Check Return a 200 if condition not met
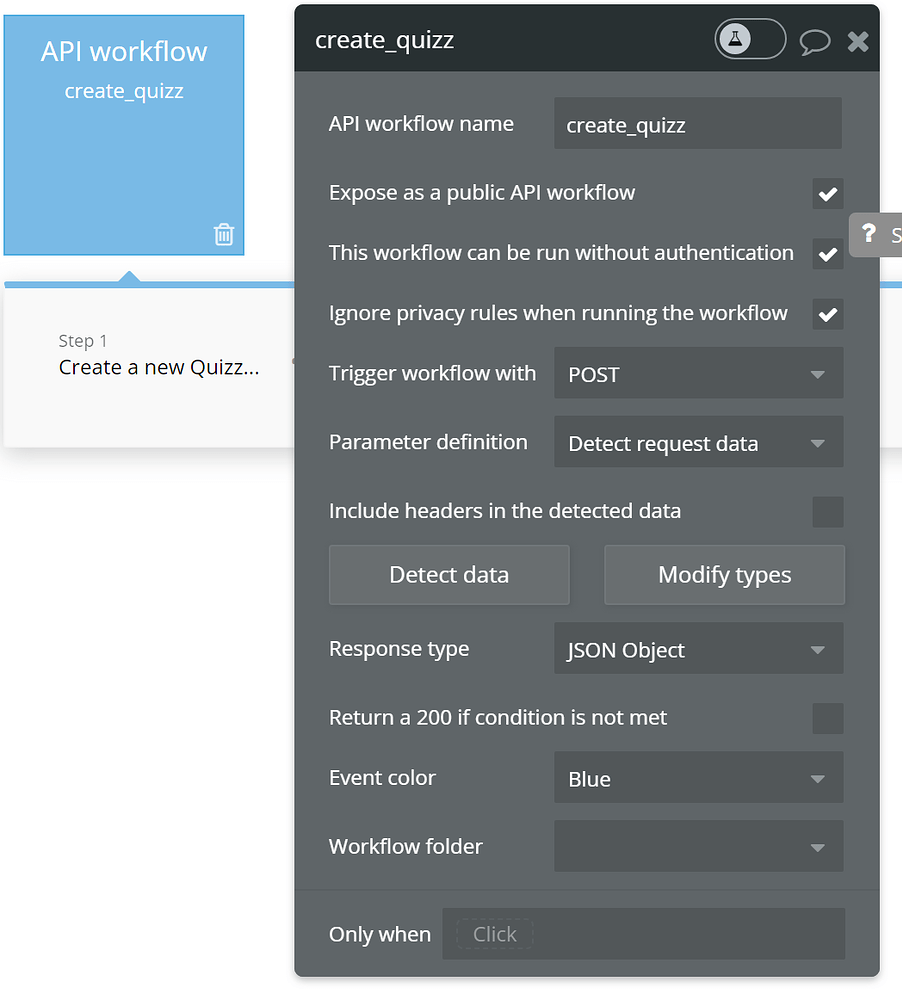 pyautogui.click(x=828, y=719)
